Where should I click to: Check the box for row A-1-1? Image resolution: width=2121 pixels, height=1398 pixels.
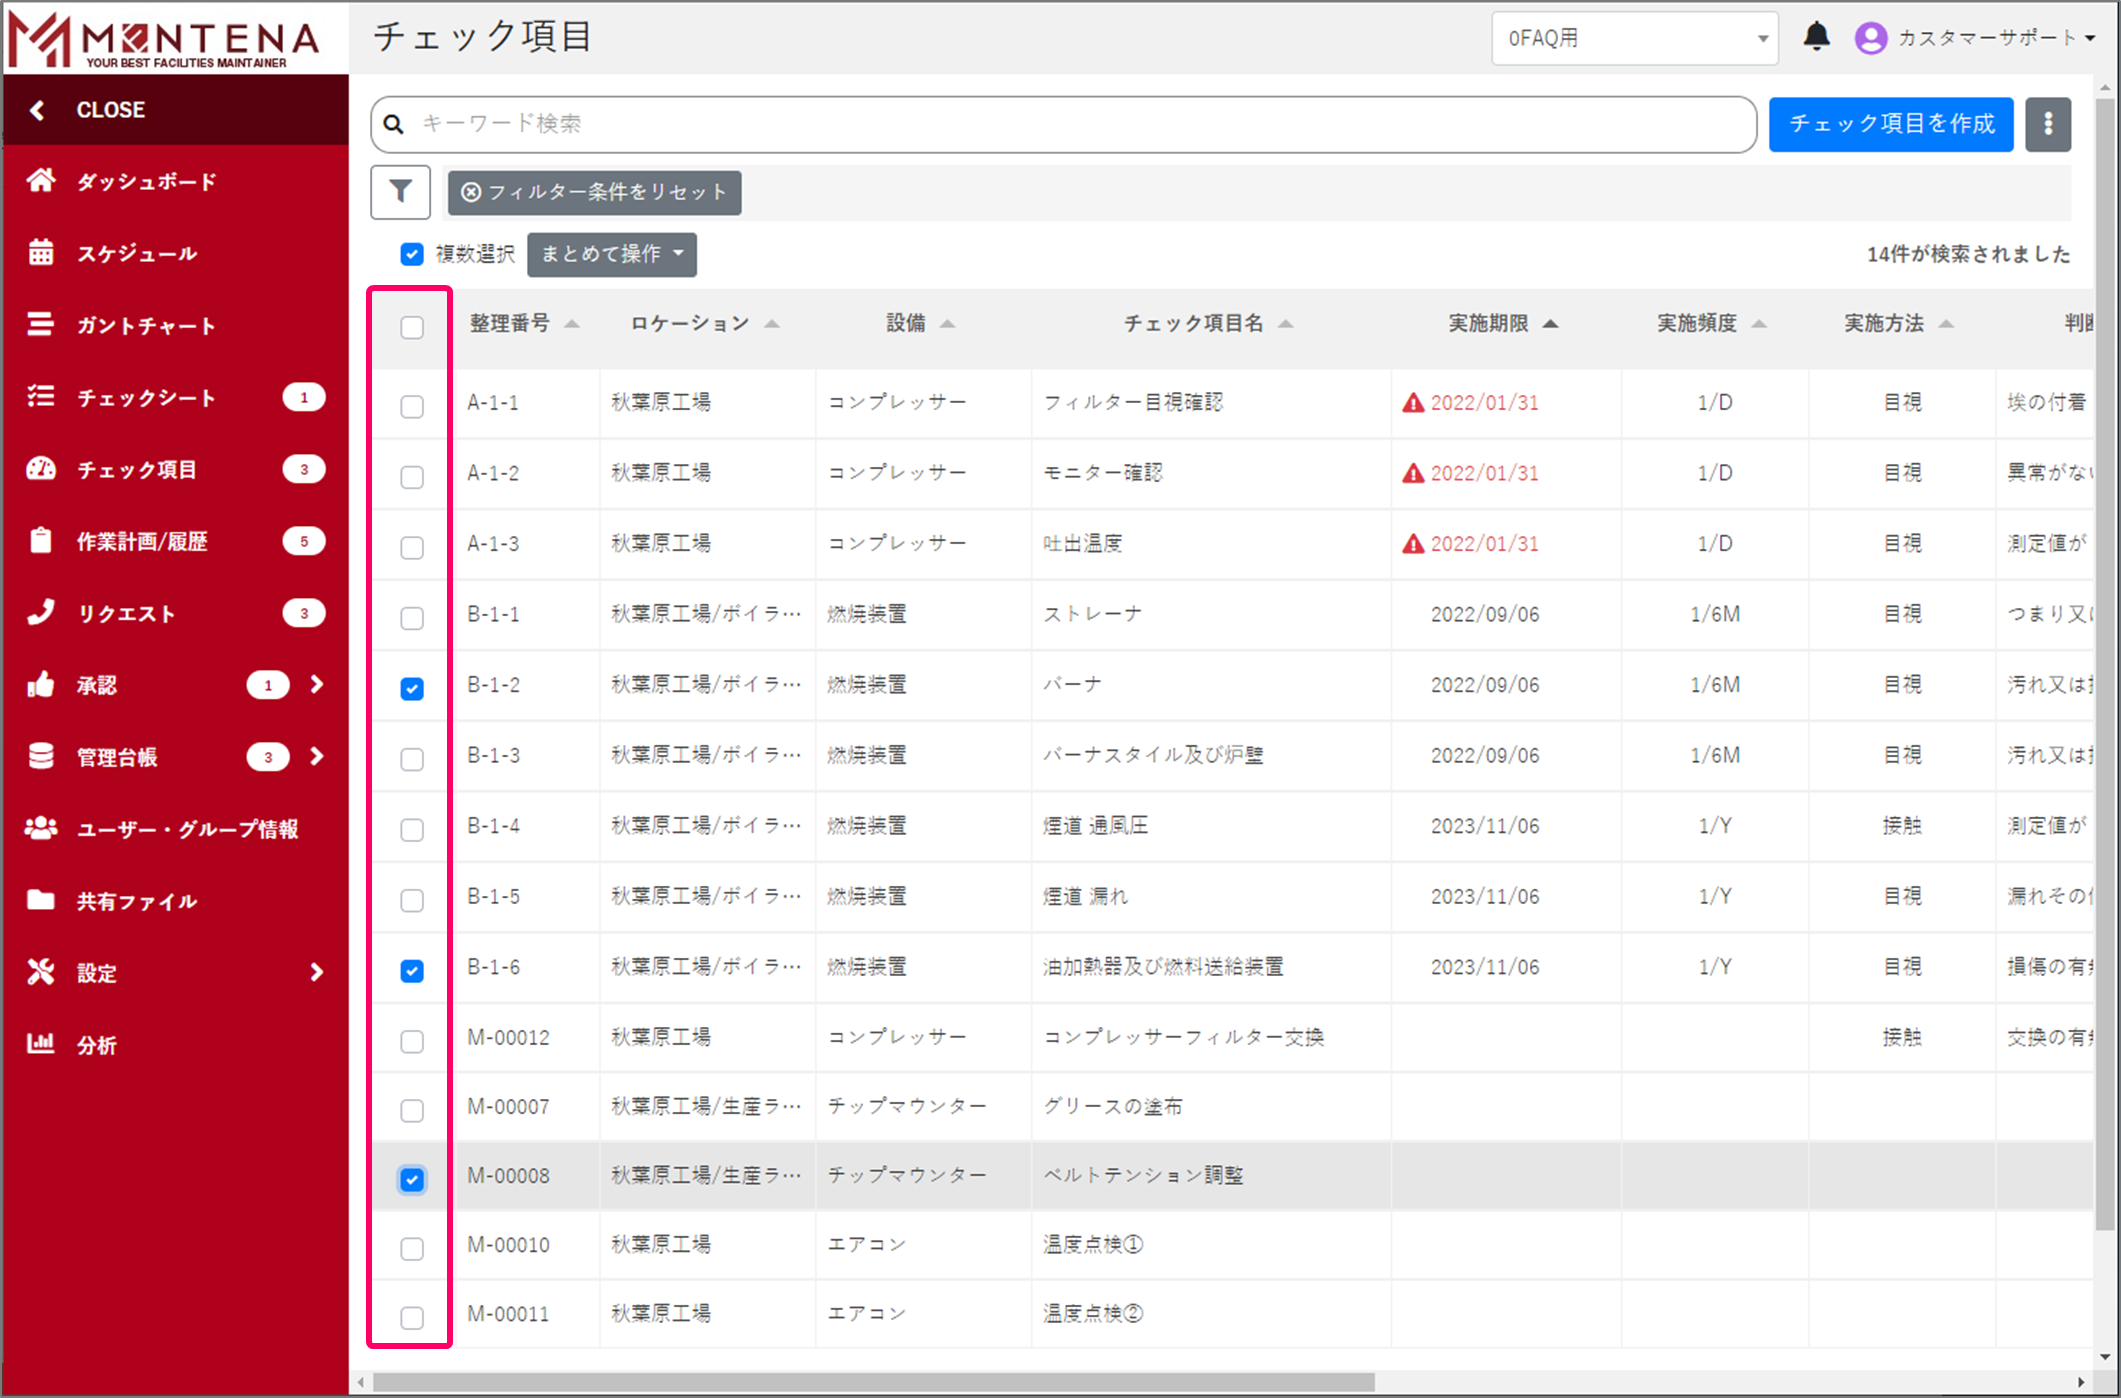point(412,406)
